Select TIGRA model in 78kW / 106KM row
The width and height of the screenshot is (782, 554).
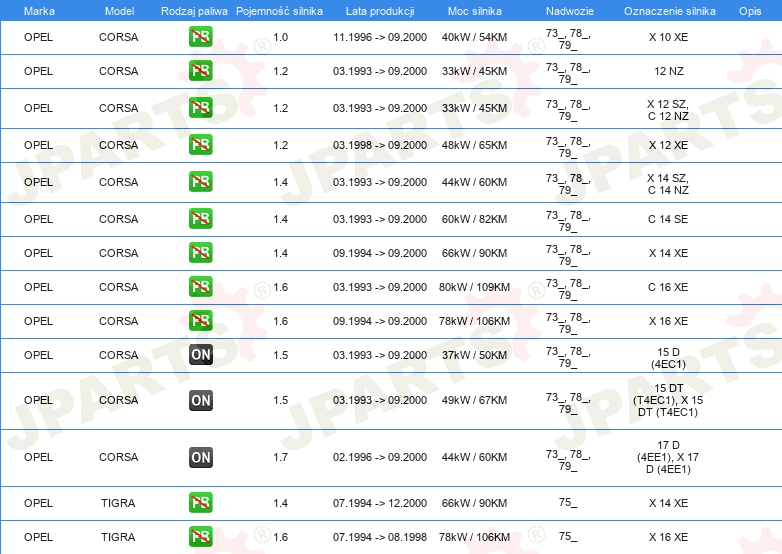pyautogui.click(x=118, y=537)
